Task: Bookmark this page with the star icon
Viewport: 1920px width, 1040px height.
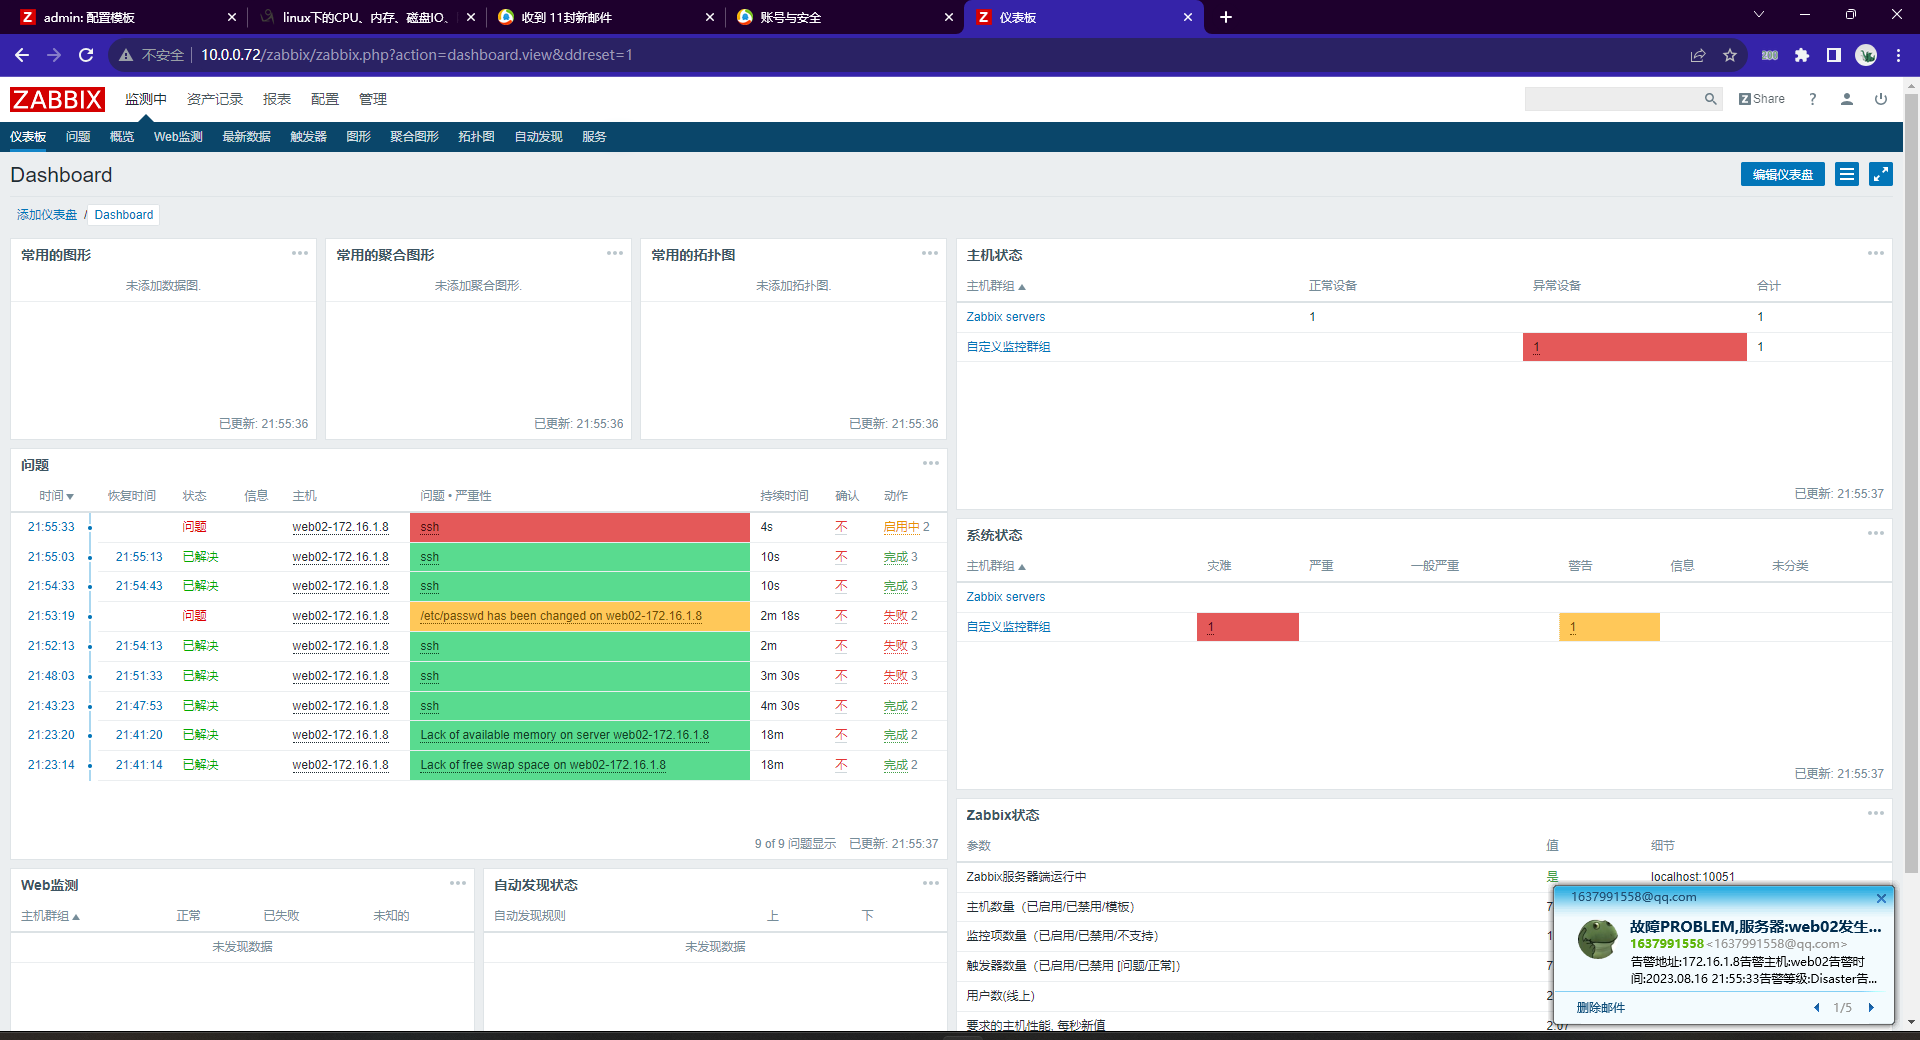Action: (x=1730, y=55)
